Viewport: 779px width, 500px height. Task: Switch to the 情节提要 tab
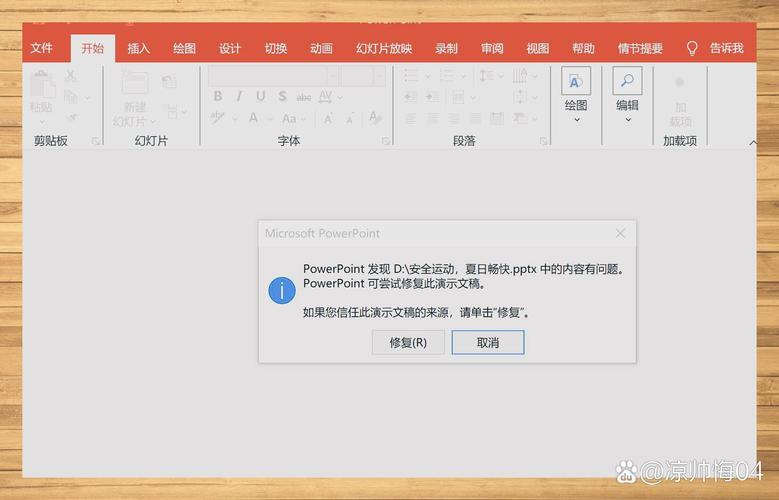(640, 48)
